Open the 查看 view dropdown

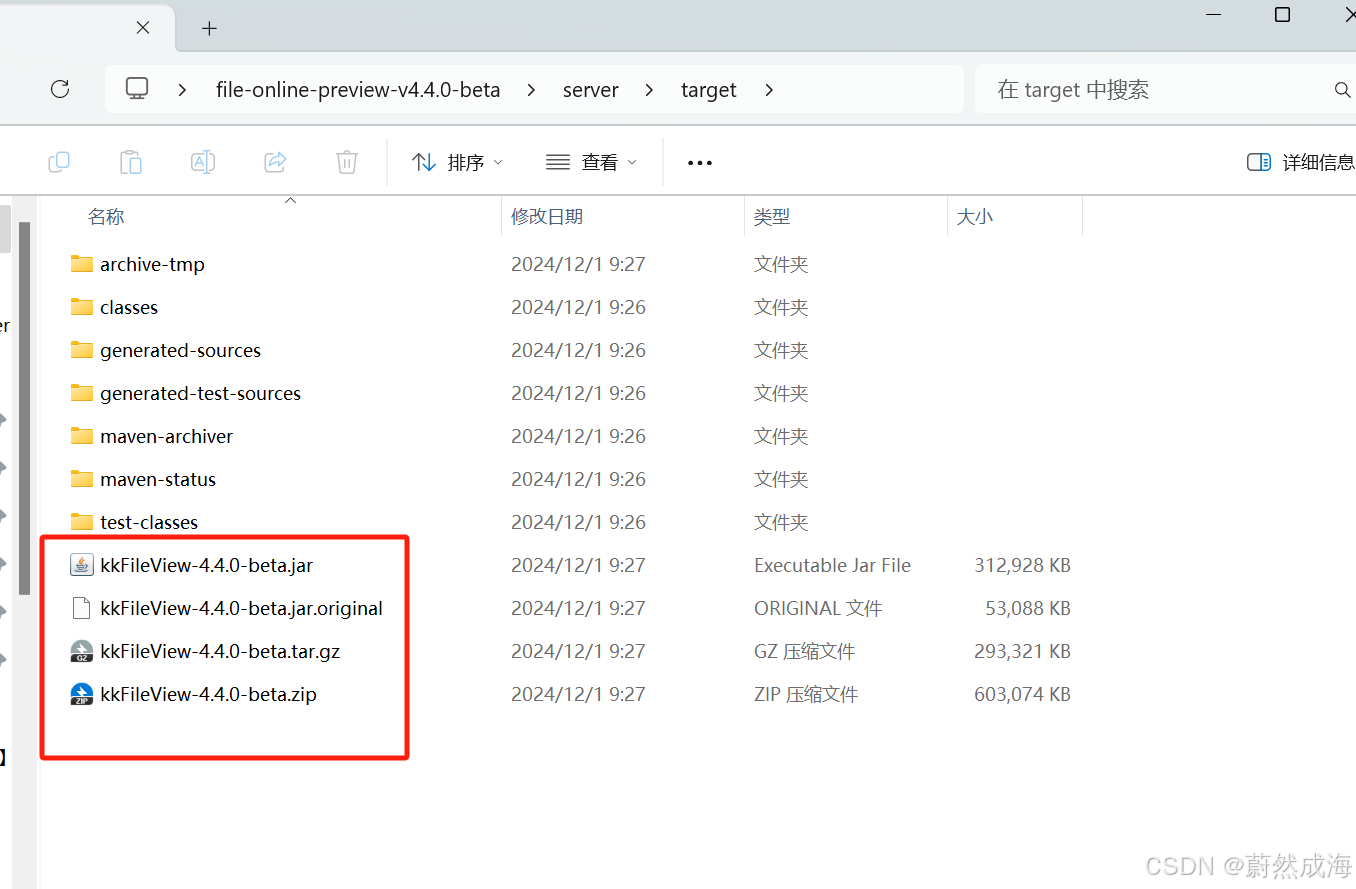tap(591, 162)
